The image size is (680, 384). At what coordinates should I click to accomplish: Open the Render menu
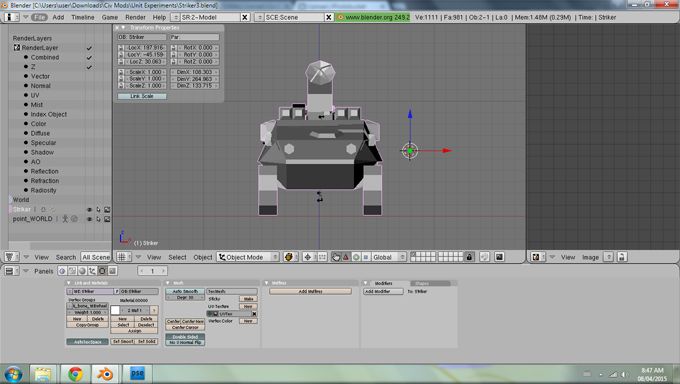[135, 17]
